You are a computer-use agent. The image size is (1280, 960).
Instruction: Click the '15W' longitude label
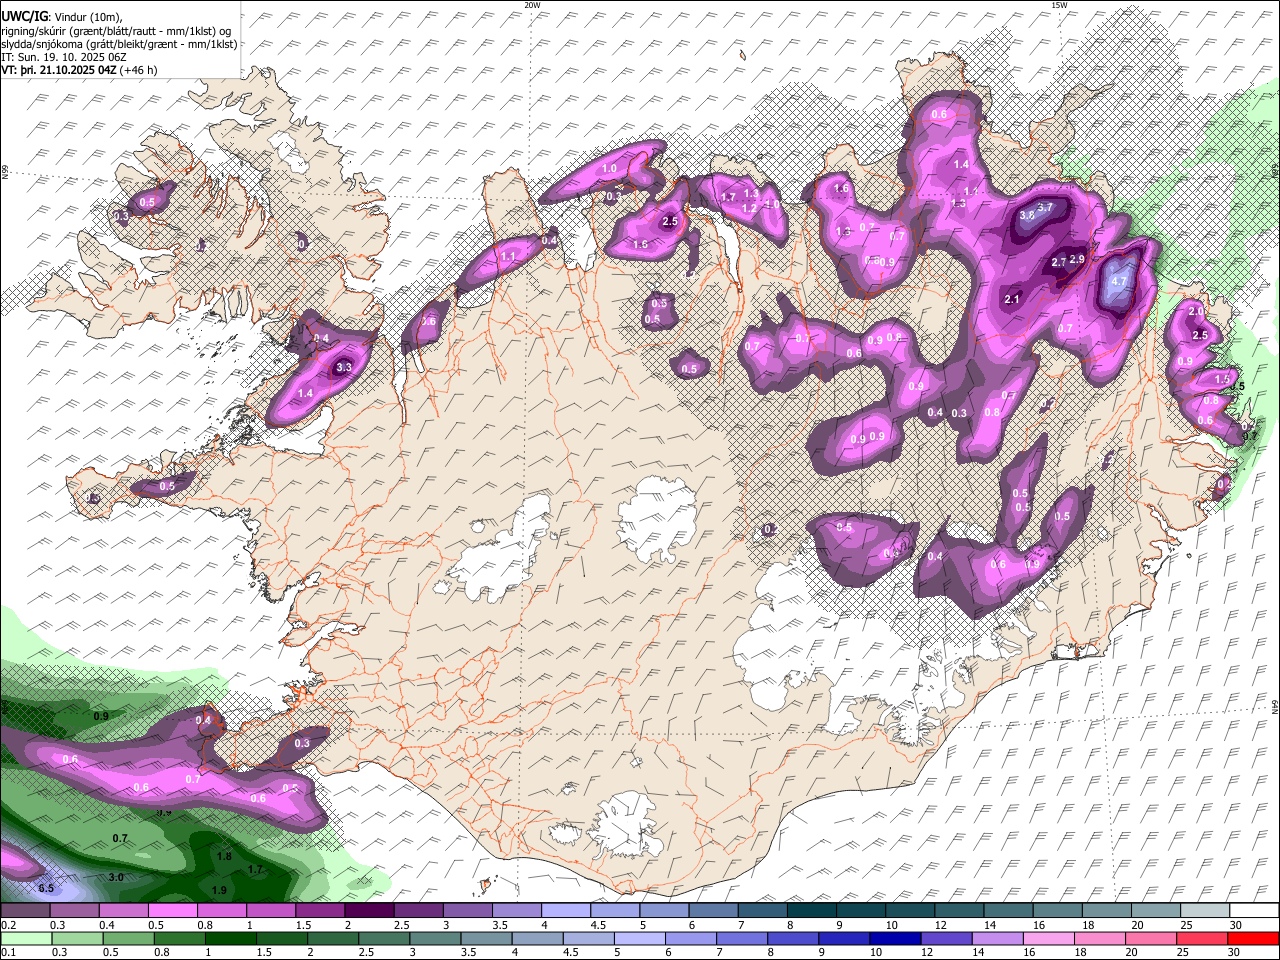(x=1058, y=5)
